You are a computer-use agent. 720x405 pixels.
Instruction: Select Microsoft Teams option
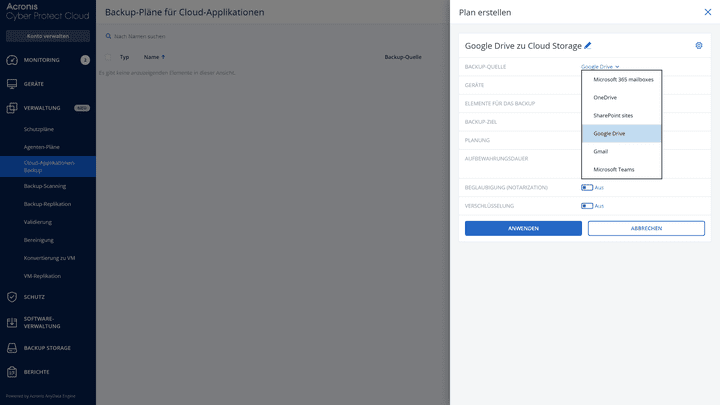point(621,169)
